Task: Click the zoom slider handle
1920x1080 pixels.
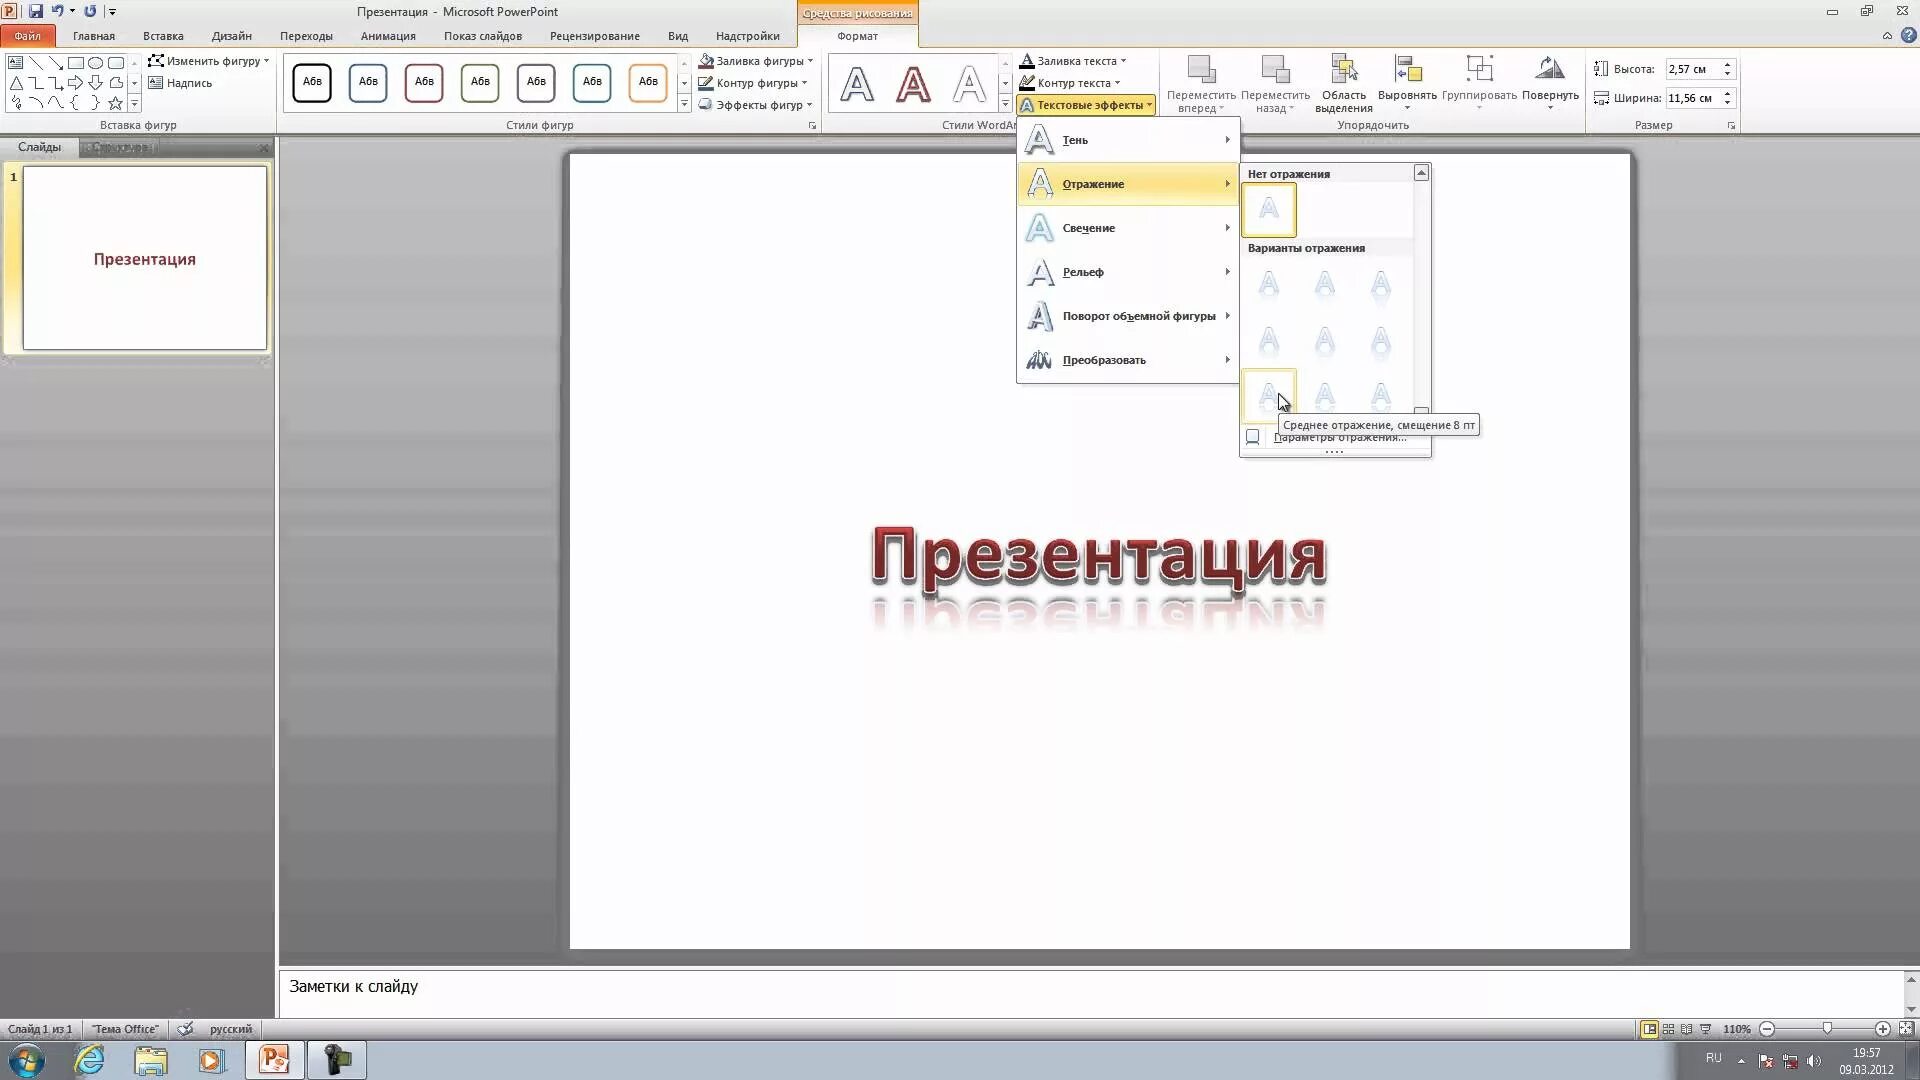Action: point(1827,1029)
